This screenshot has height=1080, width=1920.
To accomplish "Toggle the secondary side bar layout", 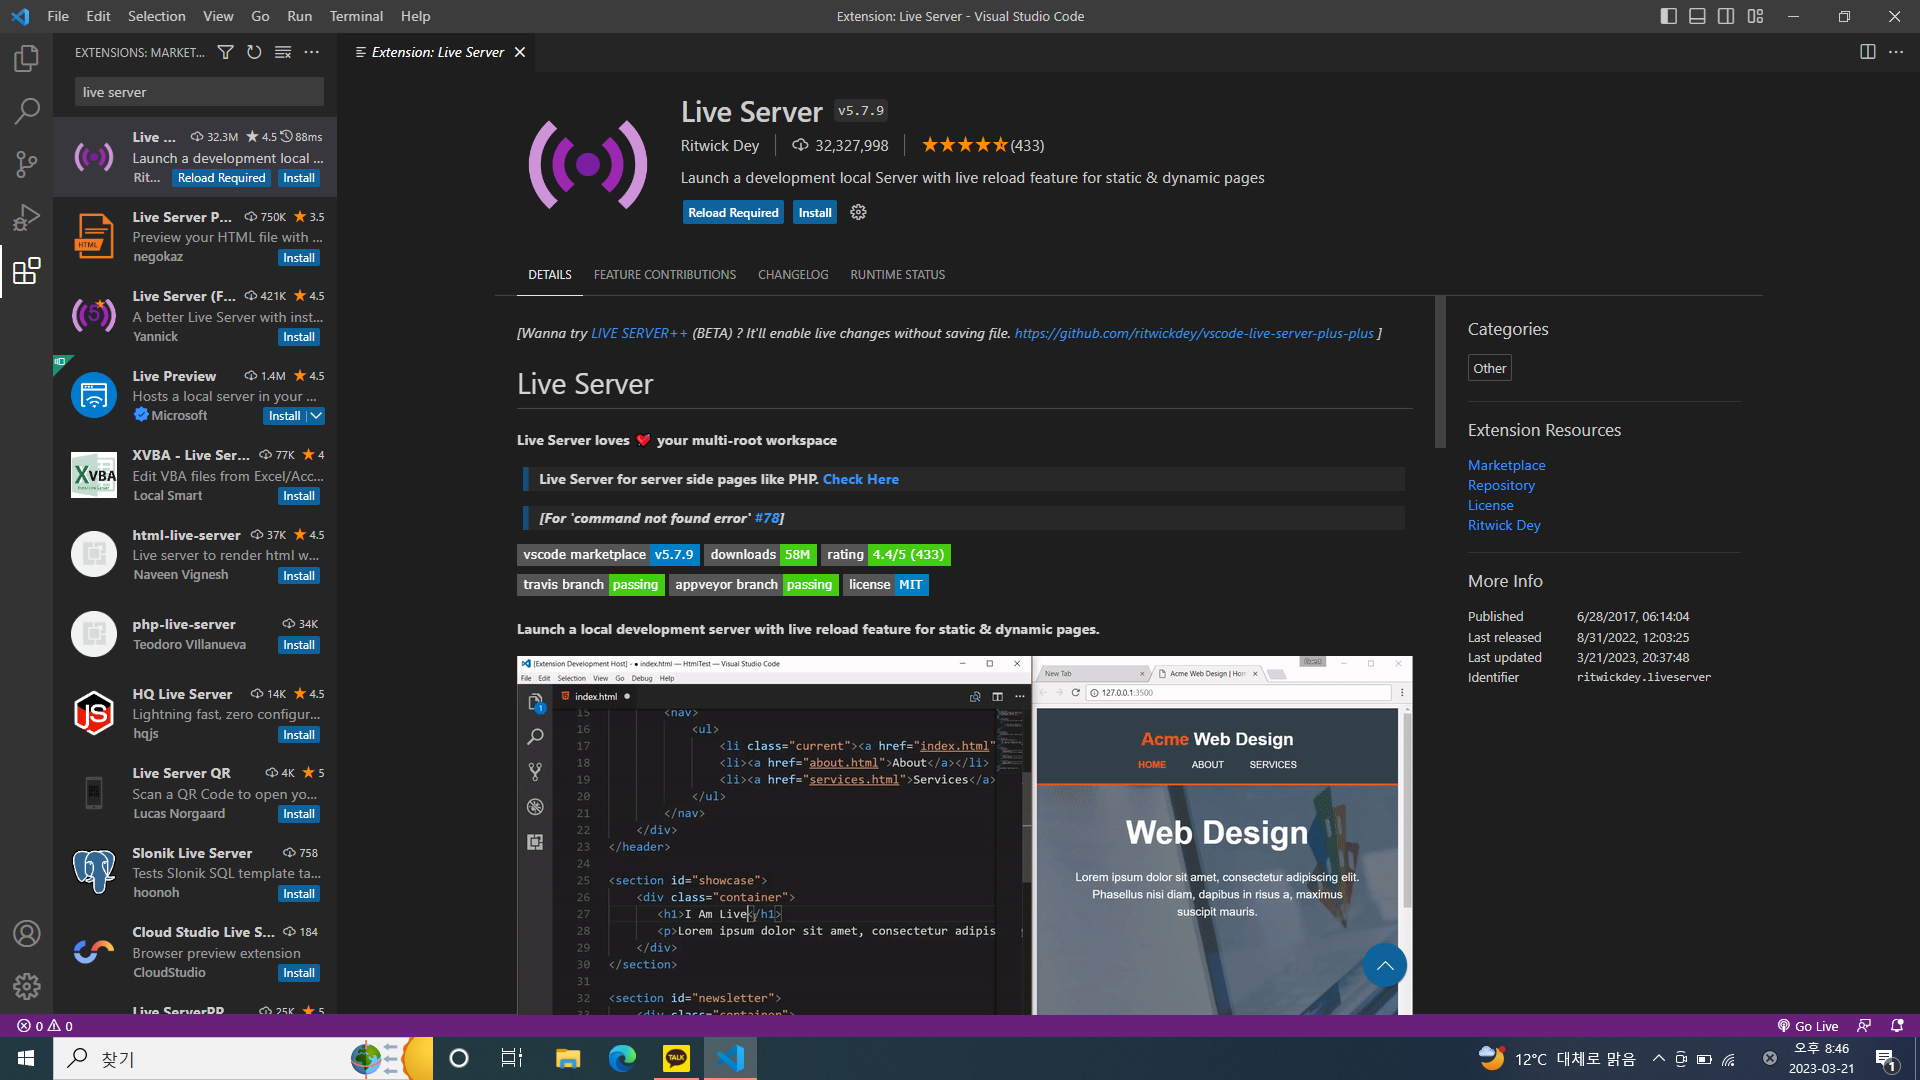I will pyautogui.click(x=1726, y=16).
